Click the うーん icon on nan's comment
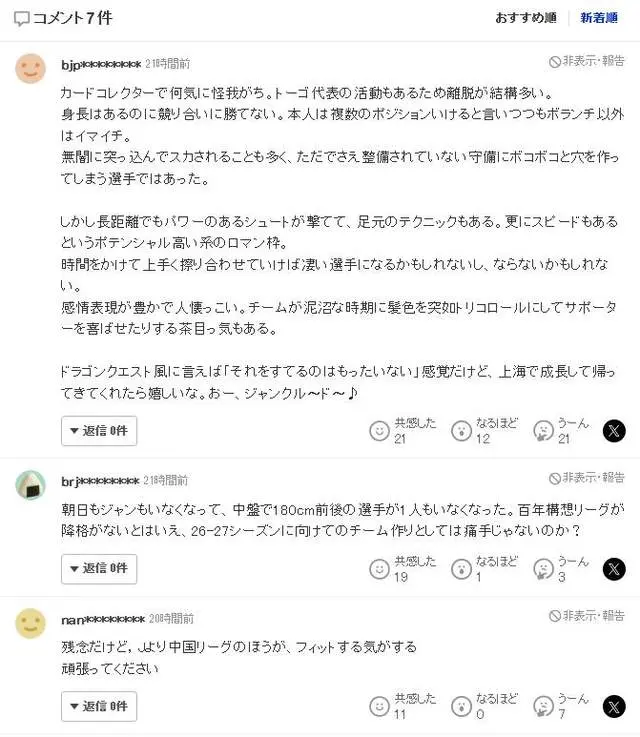 tap(543, 707)
